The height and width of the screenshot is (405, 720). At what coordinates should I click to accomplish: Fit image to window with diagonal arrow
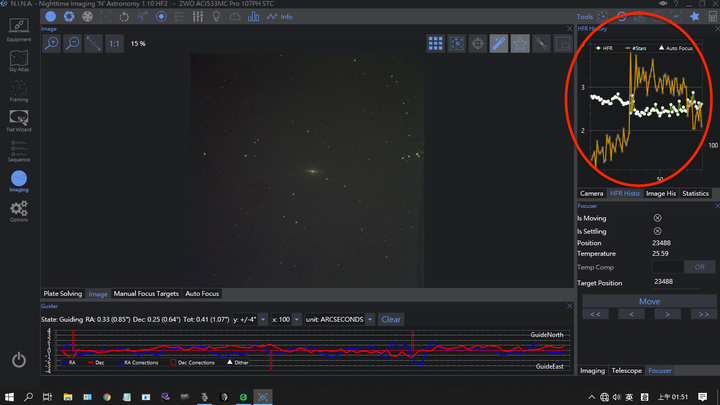[93, 44]
